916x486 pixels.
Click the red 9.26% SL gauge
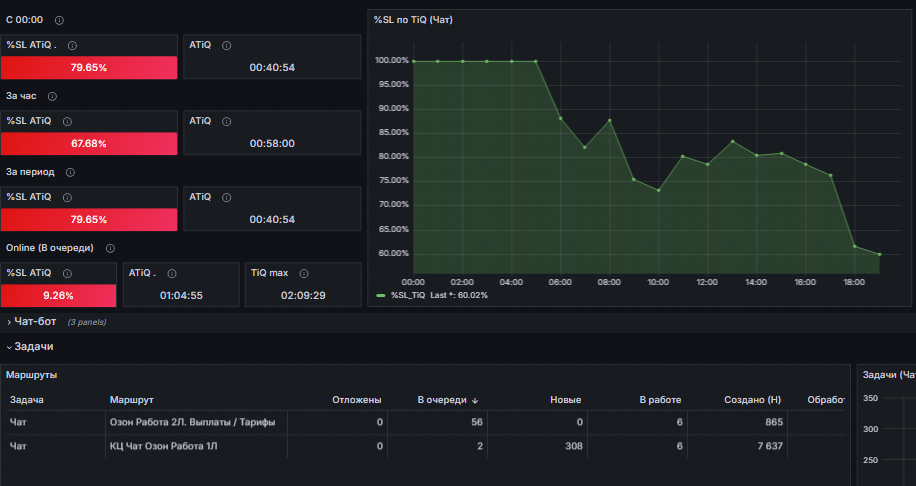(58, 296)
